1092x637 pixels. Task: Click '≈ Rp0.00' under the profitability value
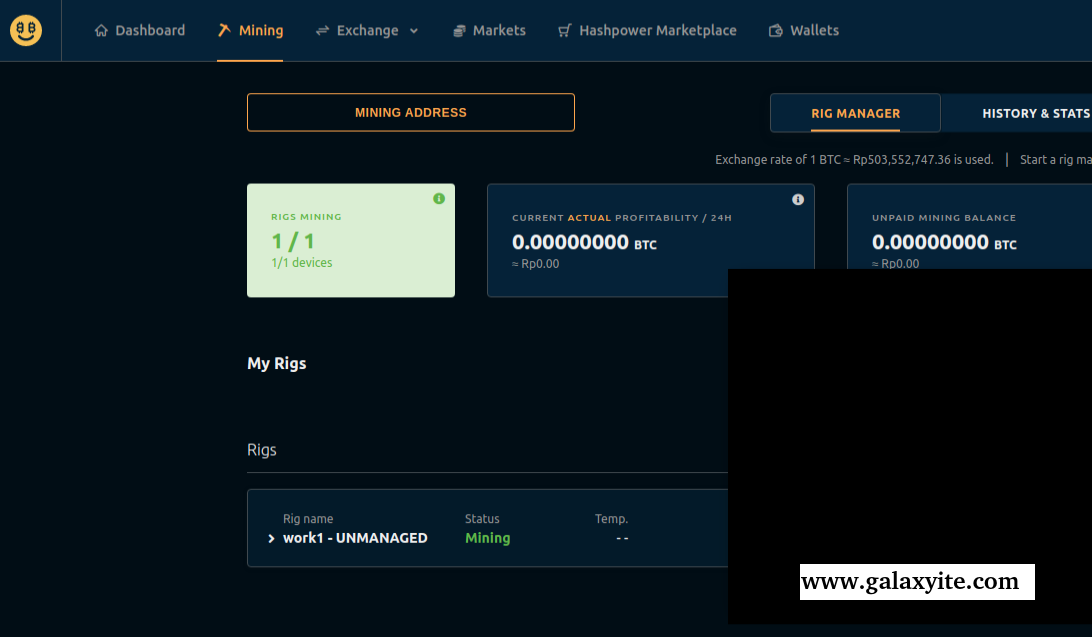pos(536,264)
